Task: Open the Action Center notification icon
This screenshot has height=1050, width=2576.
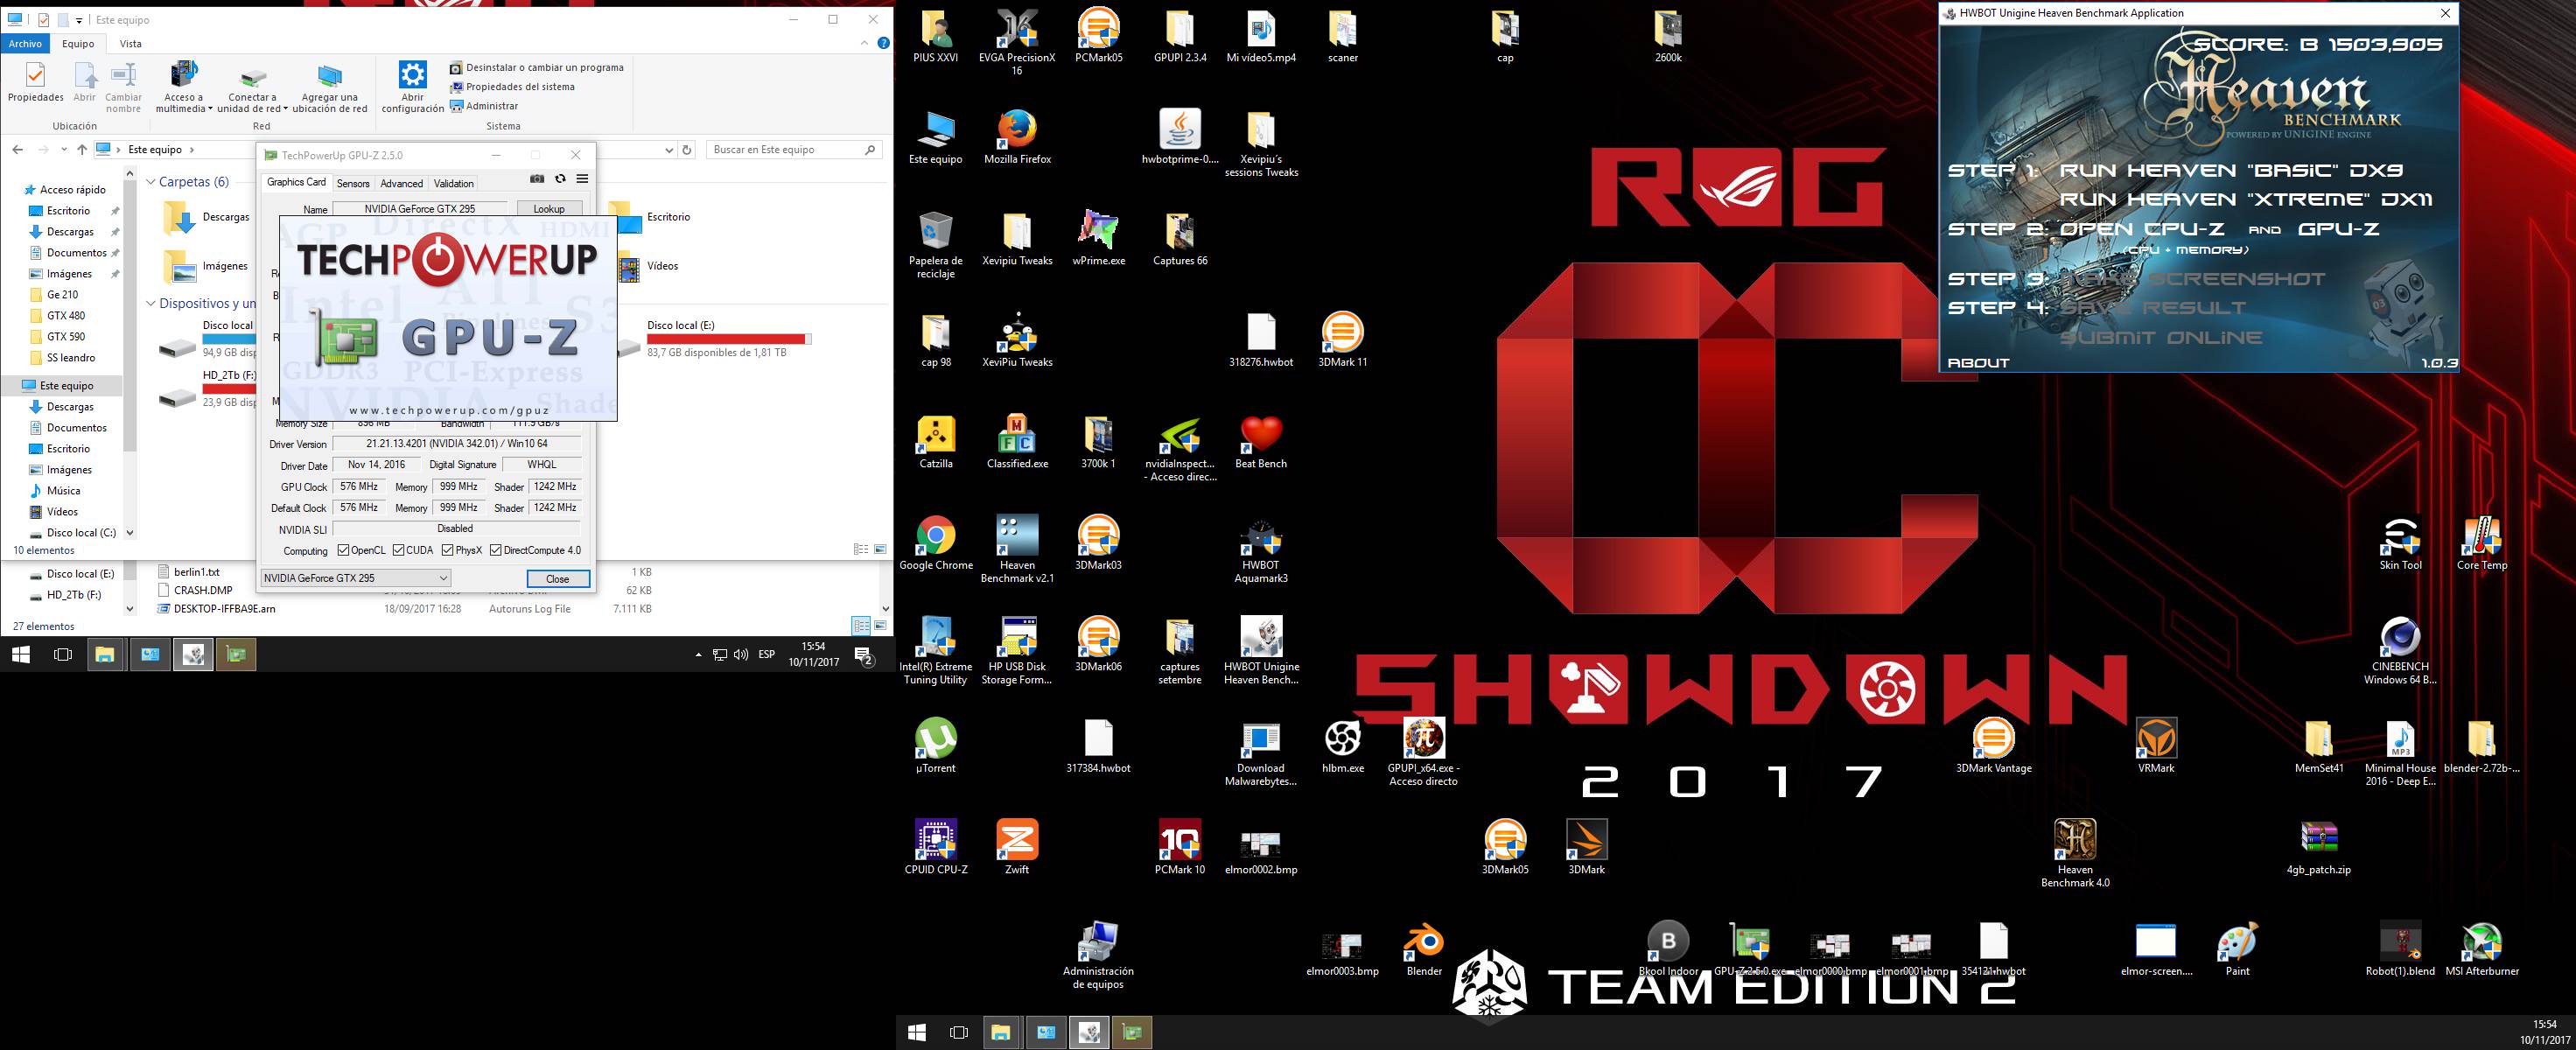Action: click(864, 655)
